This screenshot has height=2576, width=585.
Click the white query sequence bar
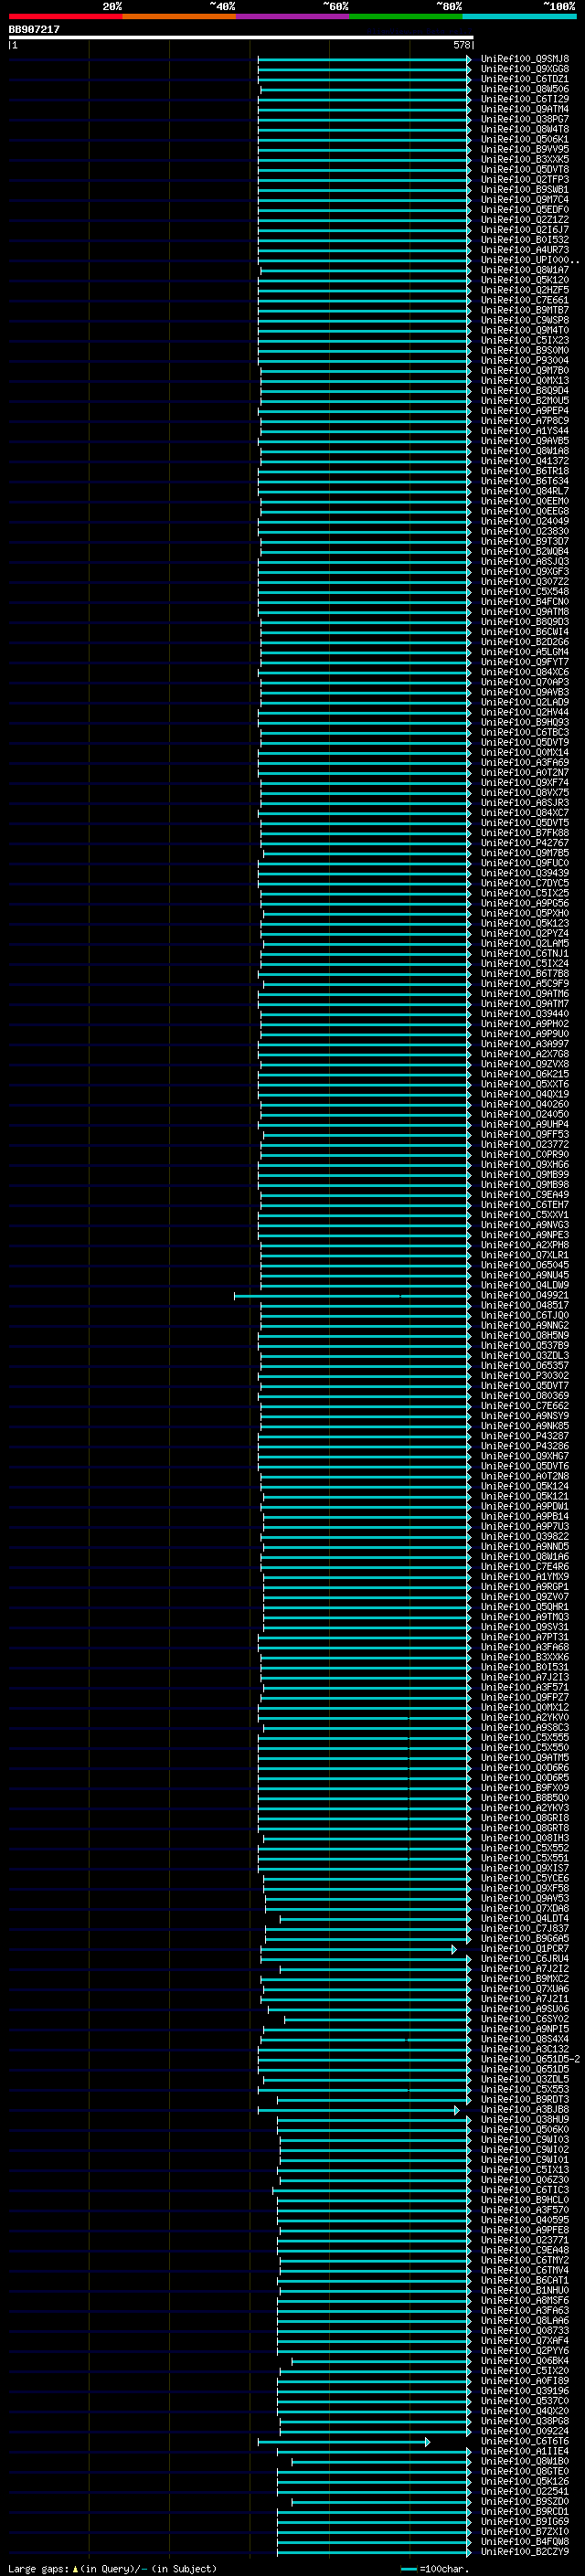[241, 37]
